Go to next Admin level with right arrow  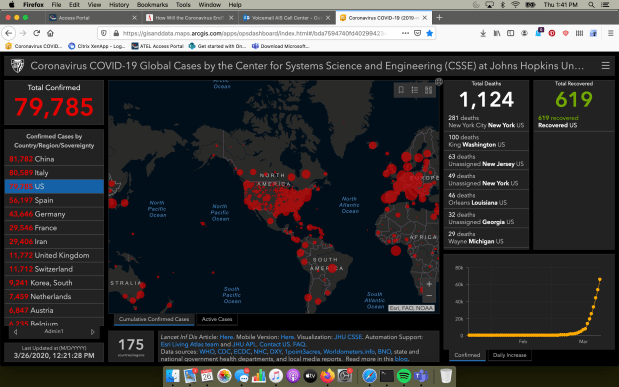point(93,332)
